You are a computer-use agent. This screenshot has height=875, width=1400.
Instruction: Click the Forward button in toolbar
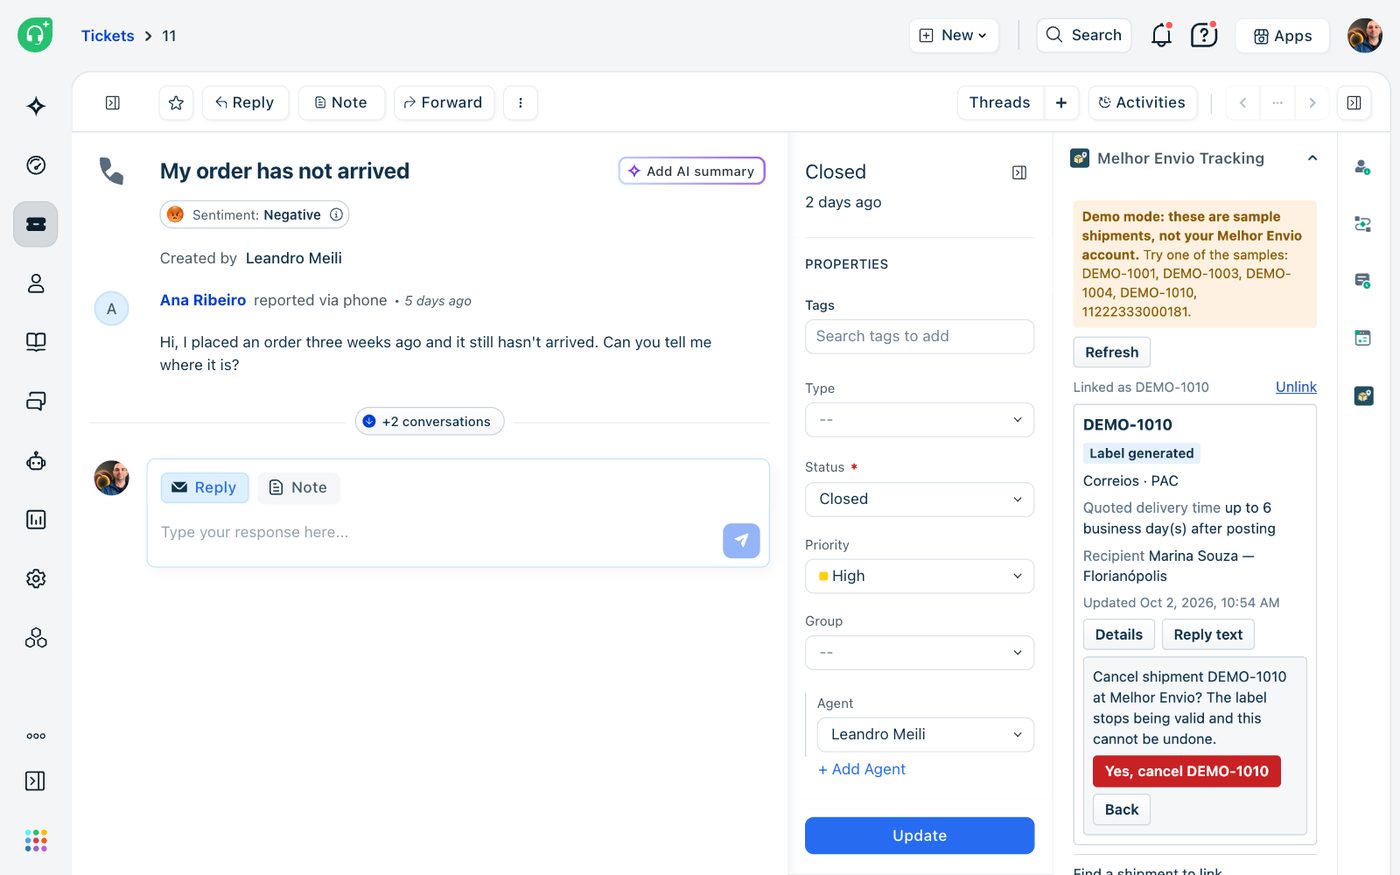pyautogui.click(x=444, y=103)
